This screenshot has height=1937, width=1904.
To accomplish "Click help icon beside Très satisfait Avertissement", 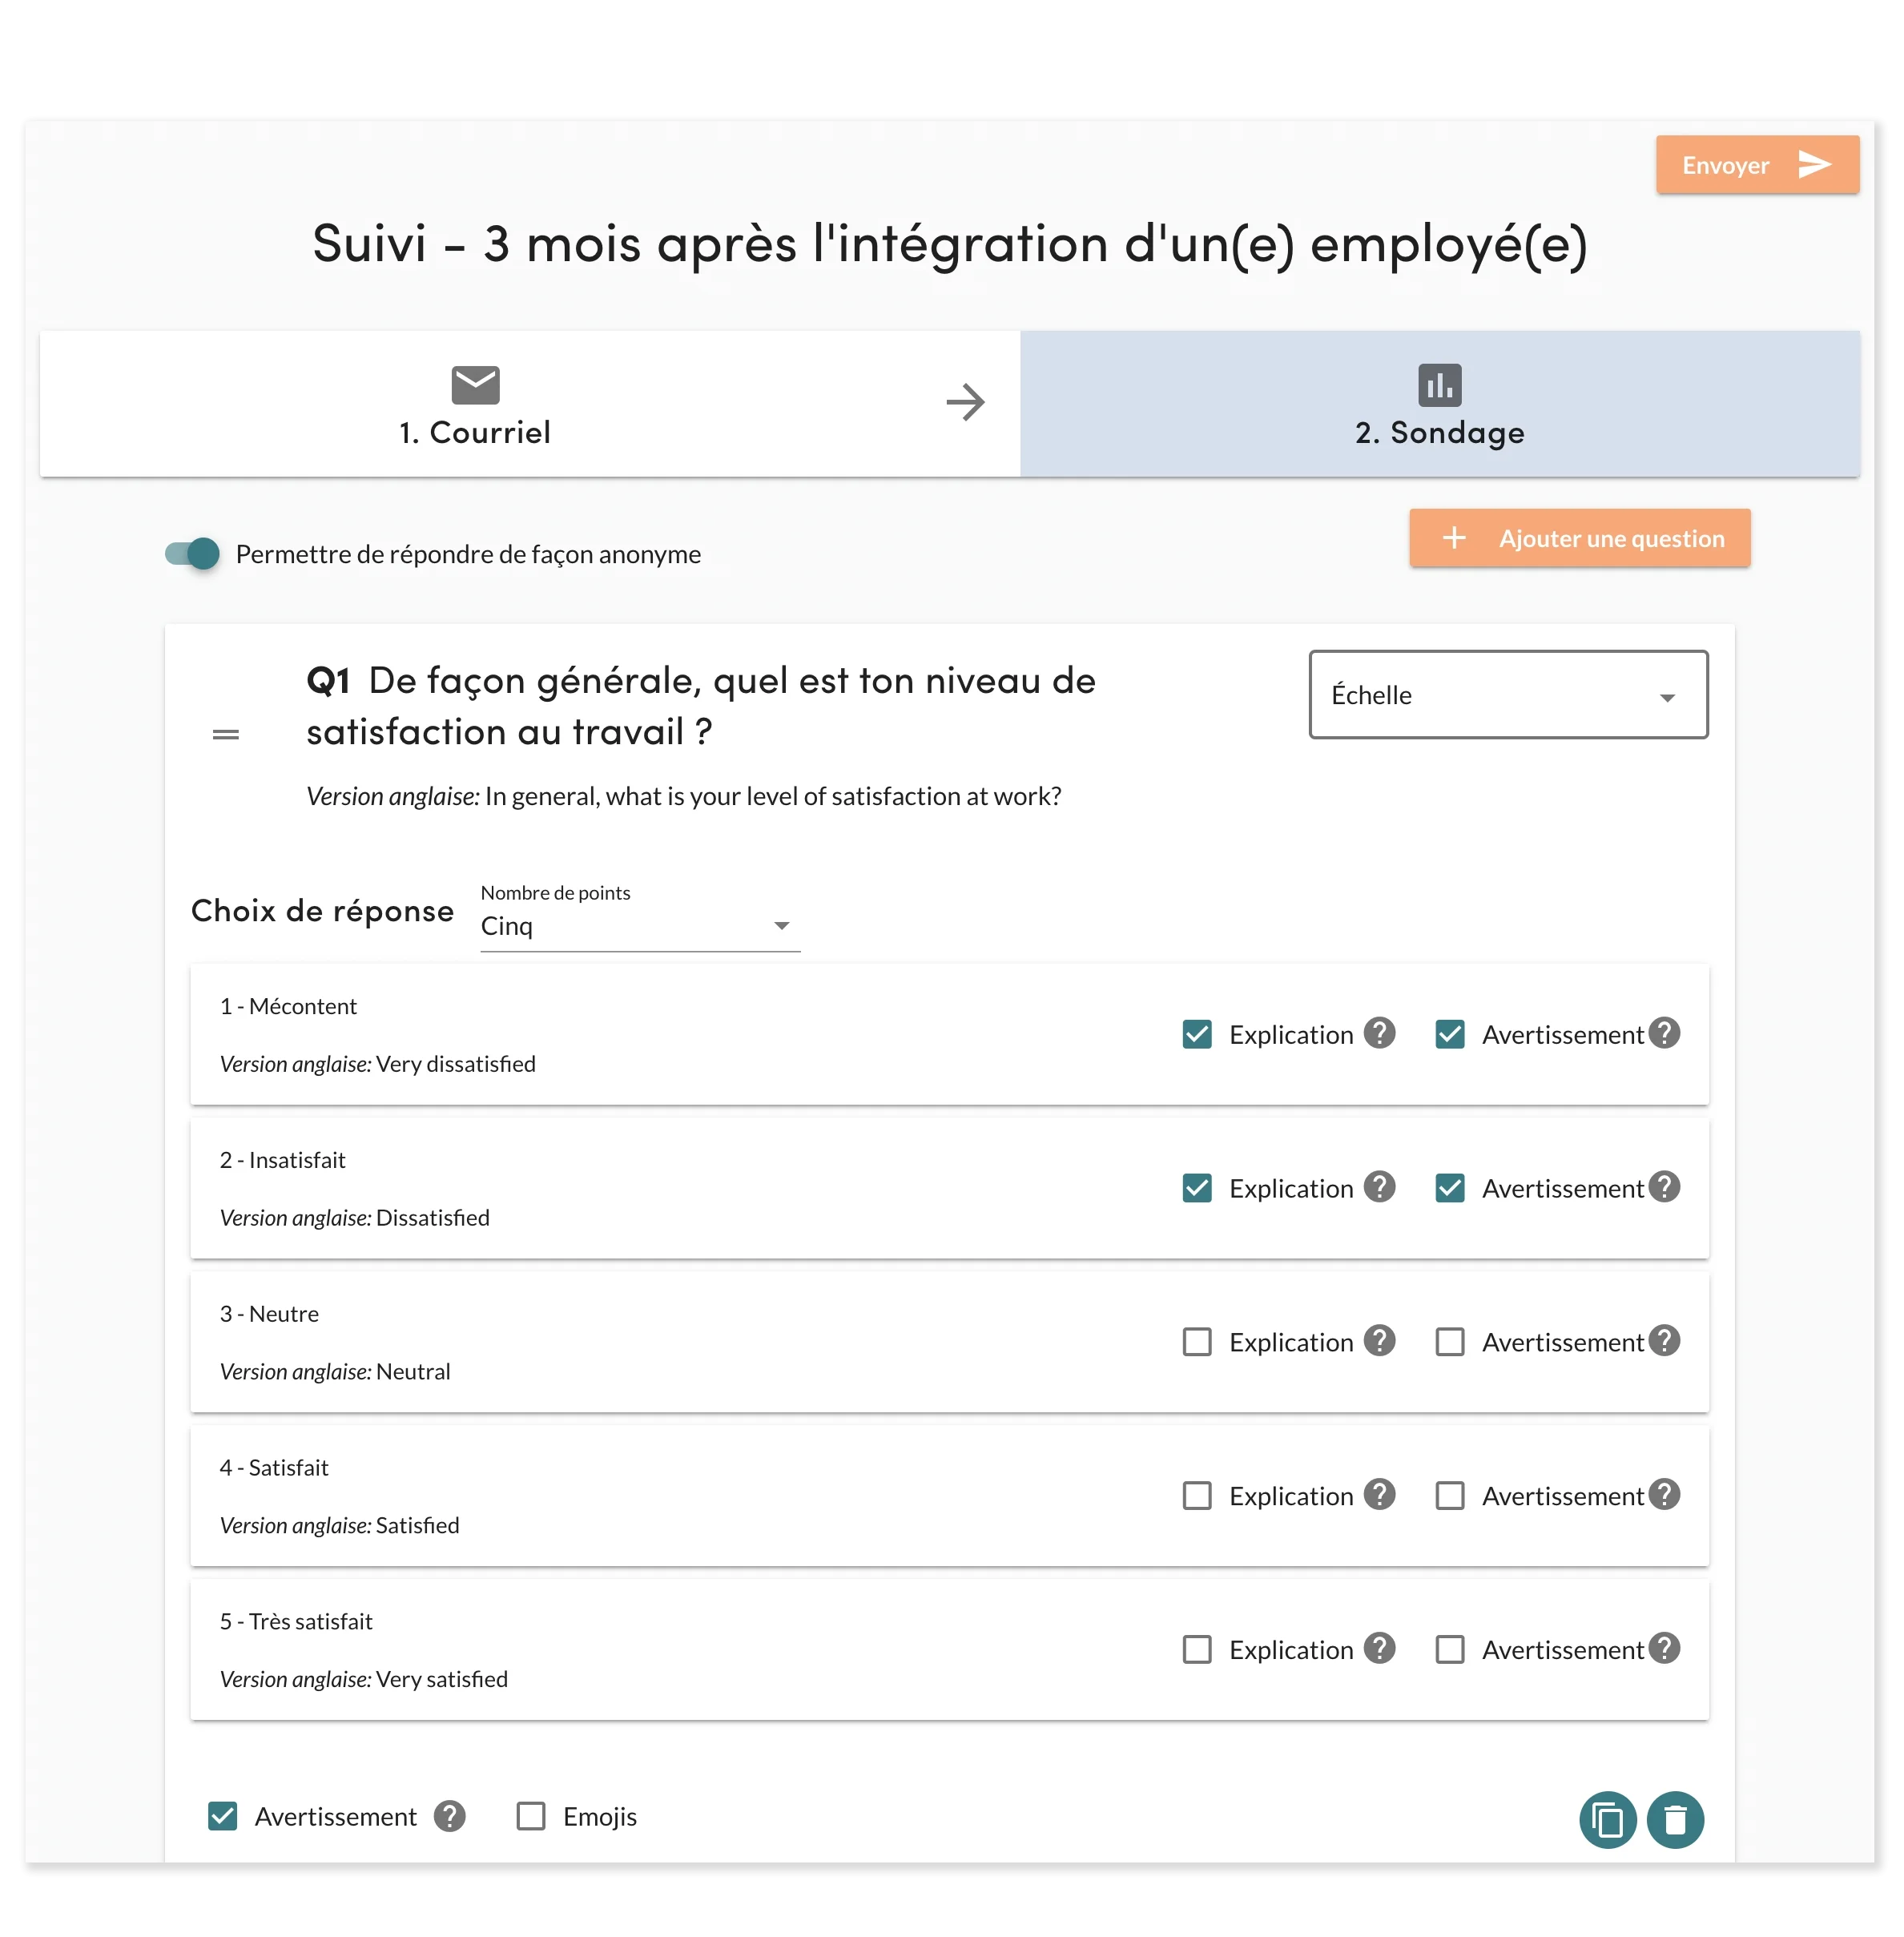I will click(x=1664, y=1648).
